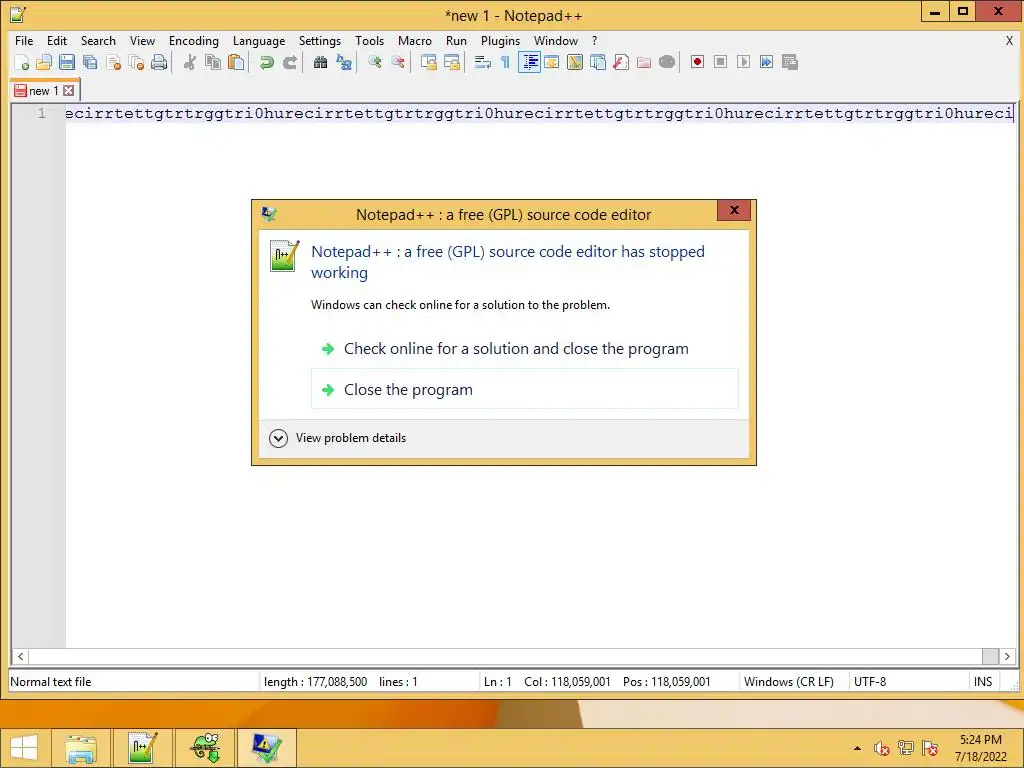Open the Plugins menu
The height and width of the screenshot is (768, 1024).
click(500, 40)
